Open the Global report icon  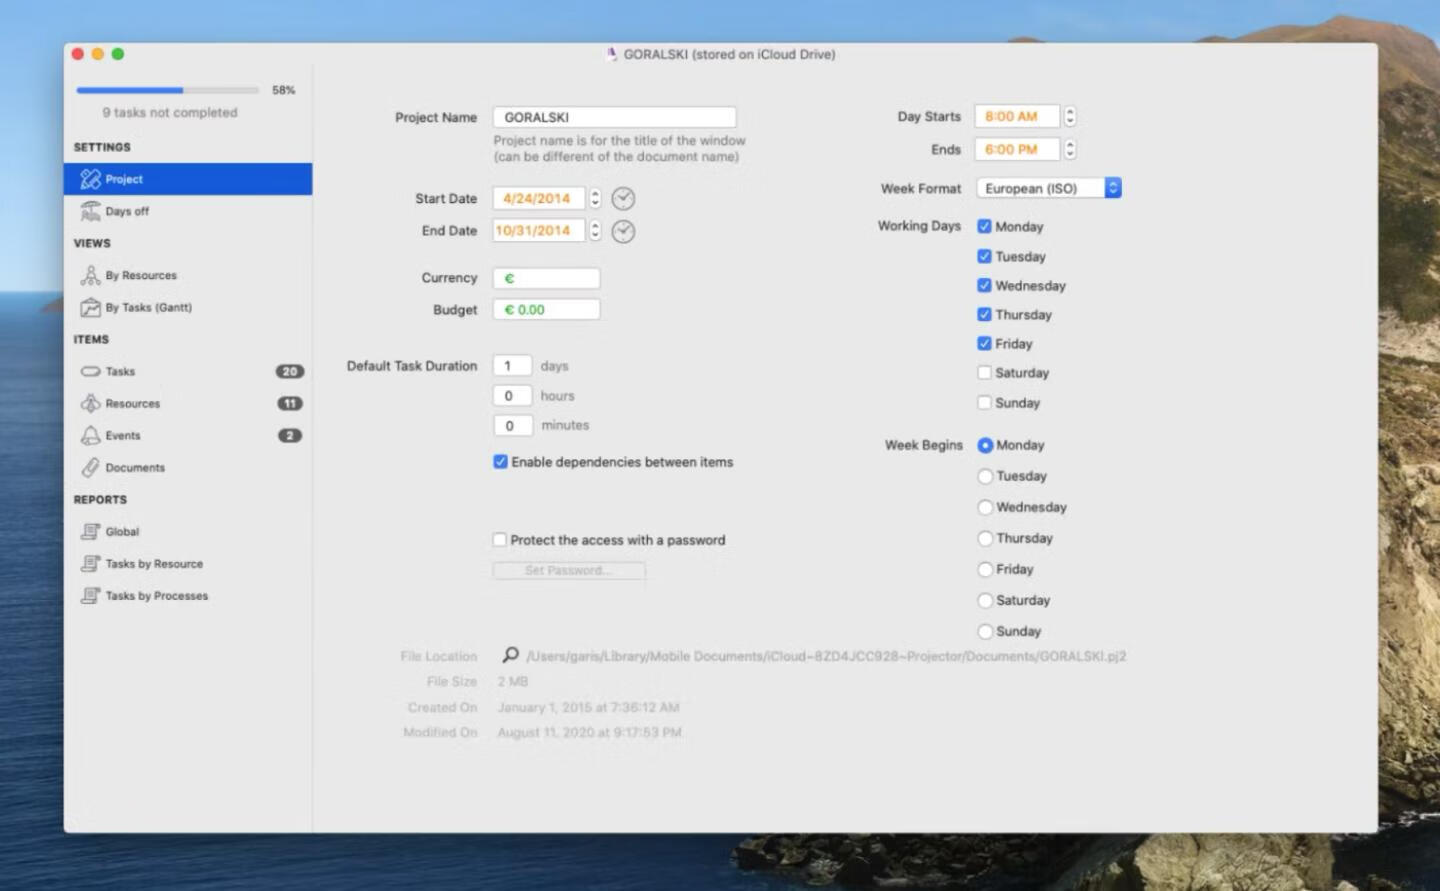[90, 531]
